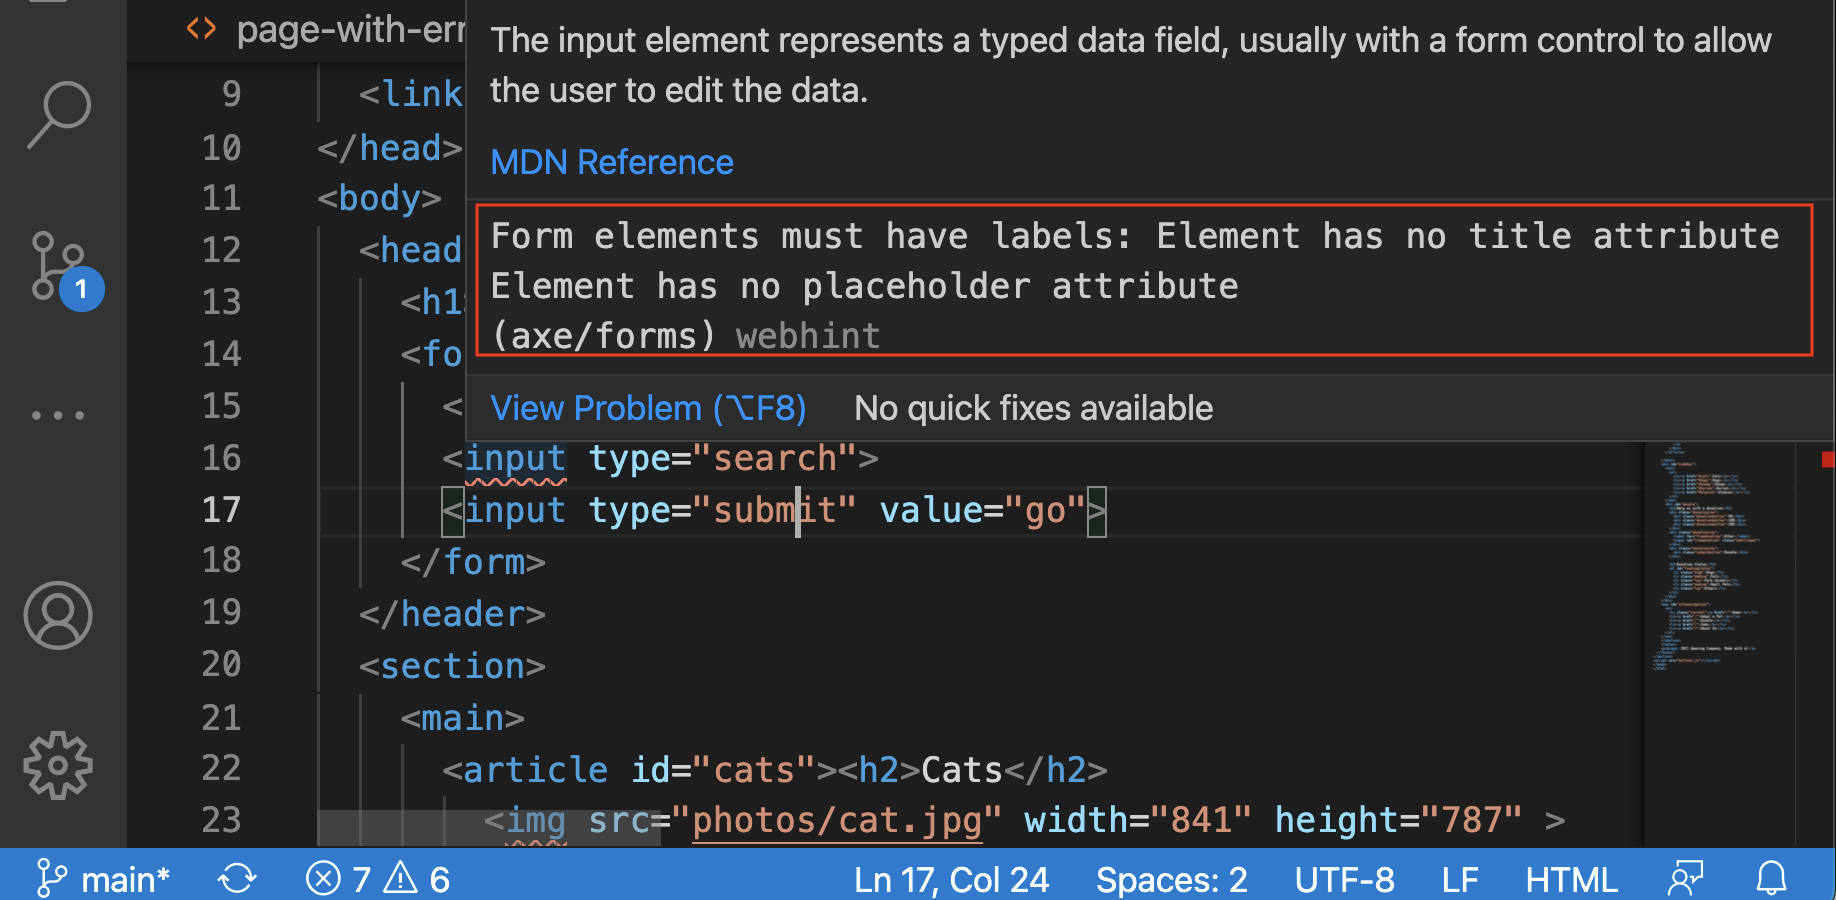Click the <body> tag on line 11
The image size is (1836, 900).
pyautogui.click(x=379, y=198)
